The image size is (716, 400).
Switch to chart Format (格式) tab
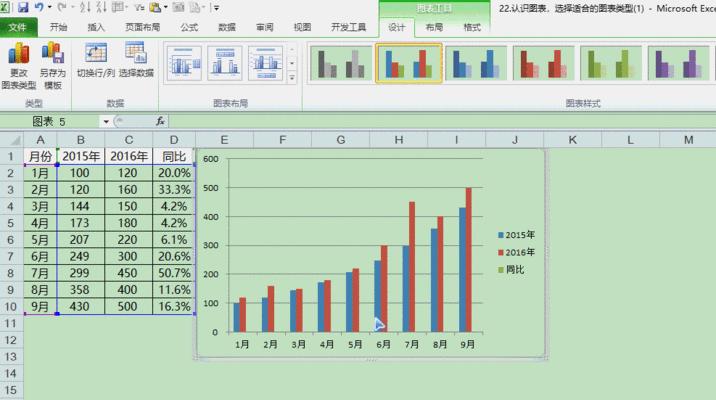point(472,27)
